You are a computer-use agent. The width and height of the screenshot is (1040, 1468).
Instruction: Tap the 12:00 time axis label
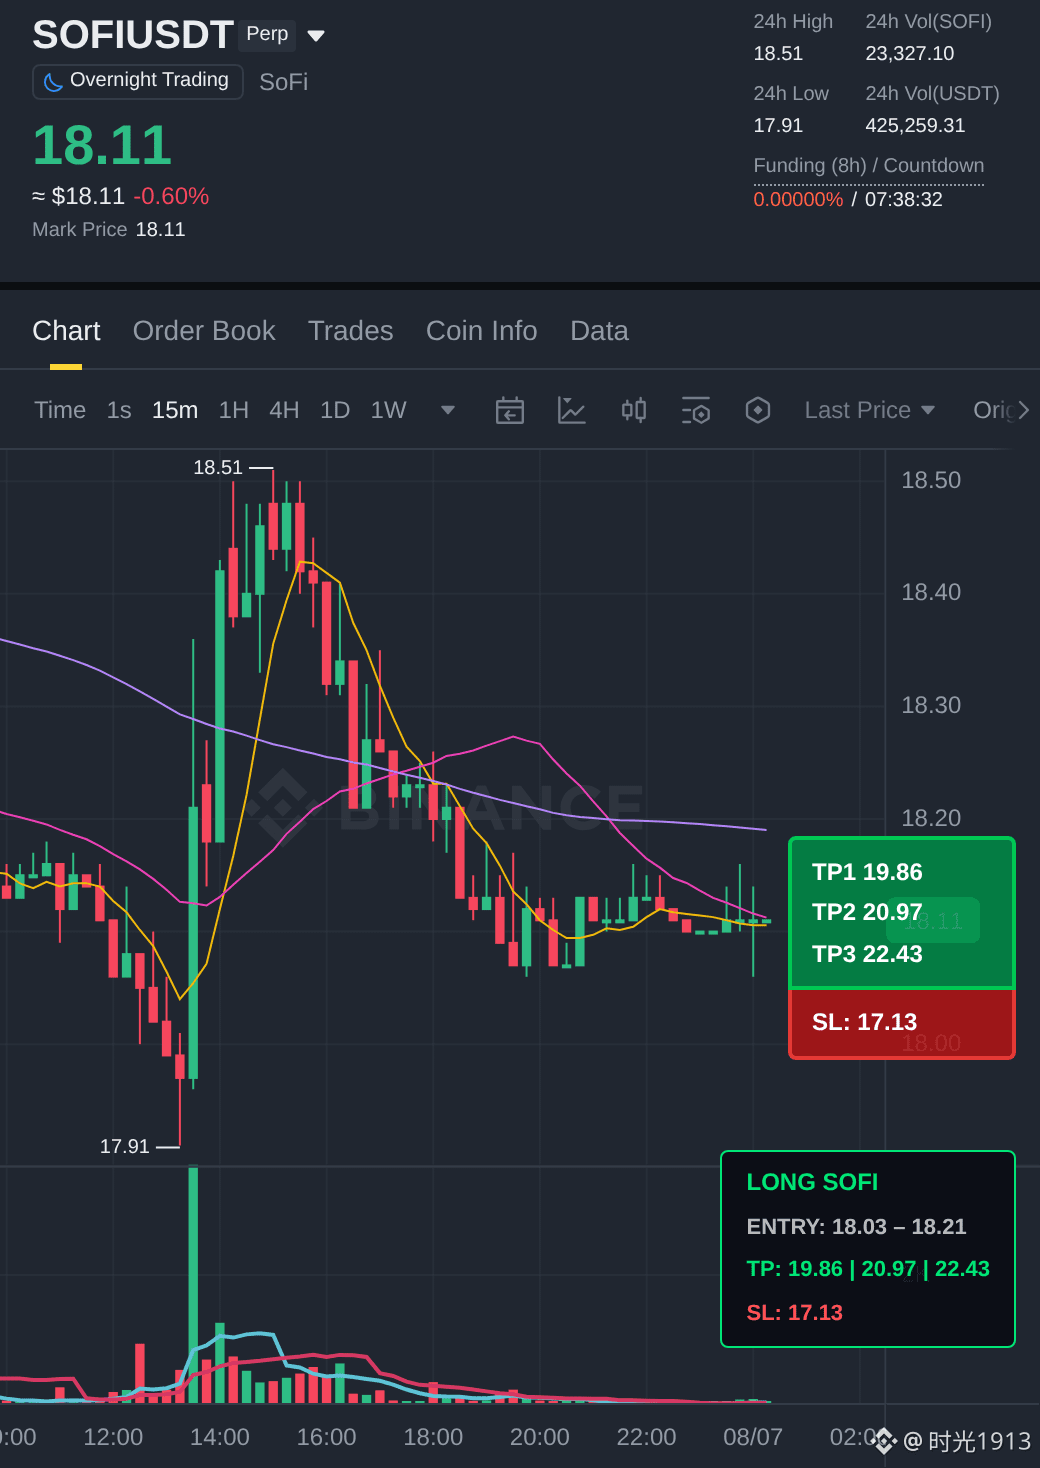pos(113,1438)
